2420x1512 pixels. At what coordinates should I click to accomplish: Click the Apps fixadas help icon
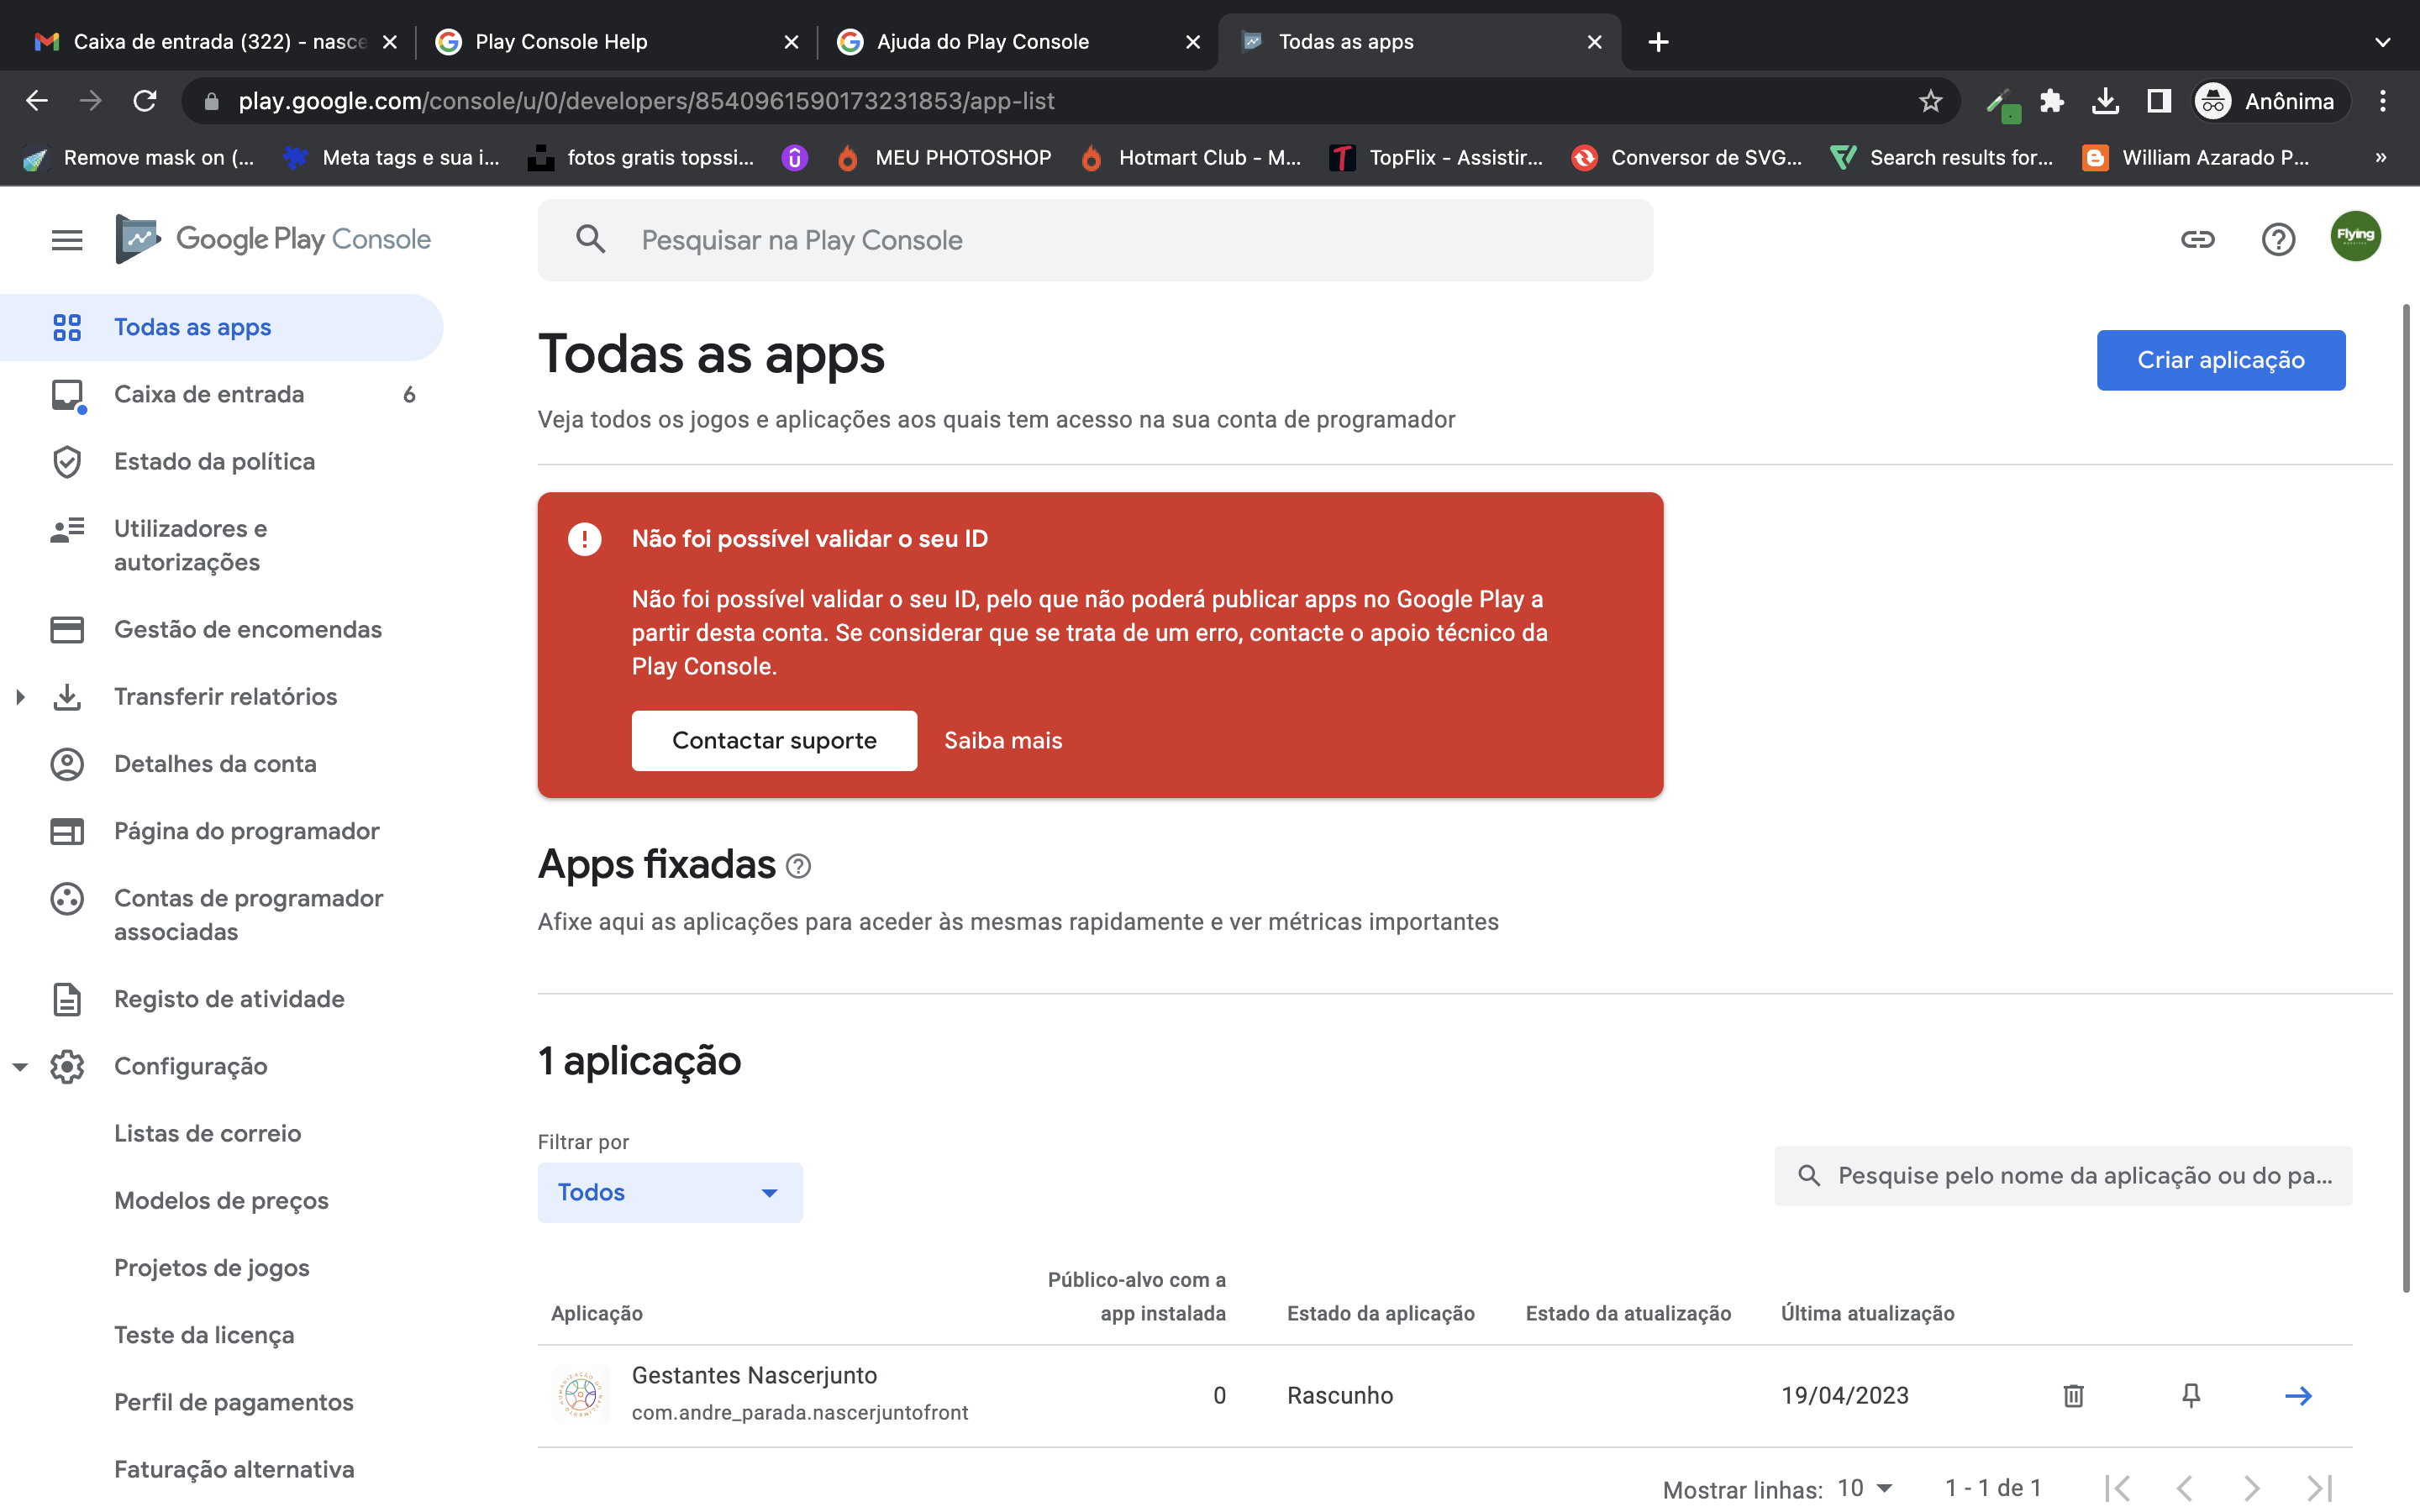(x=798, y=866)
